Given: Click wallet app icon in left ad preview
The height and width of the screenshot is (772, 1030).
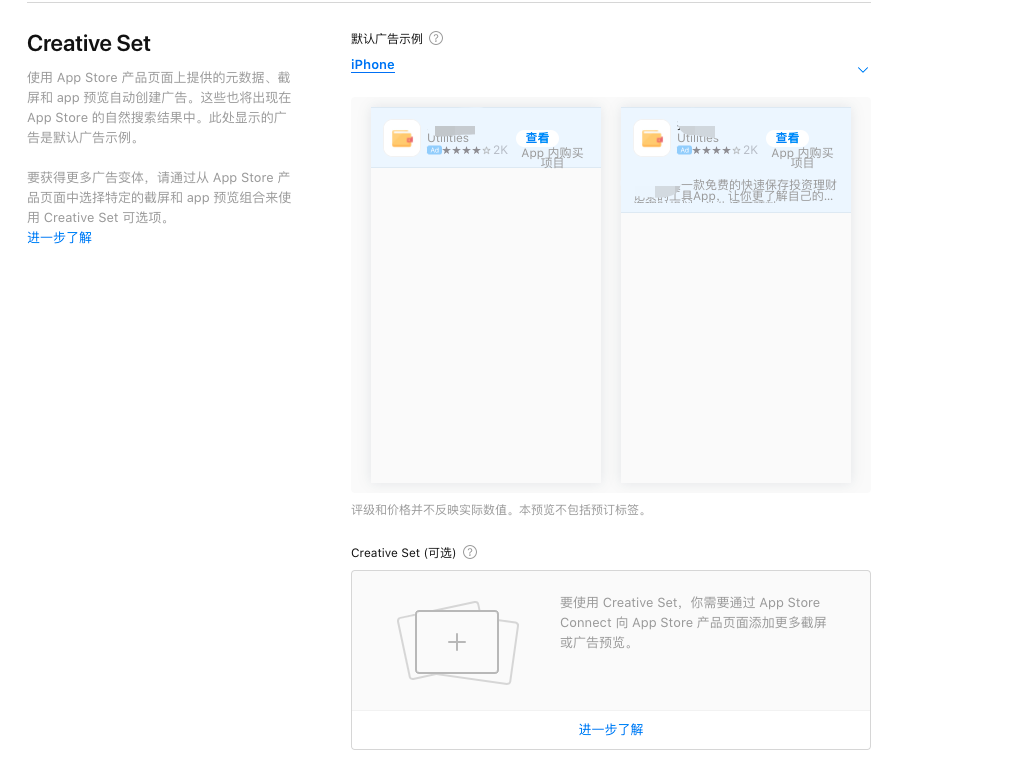Looking at the screenshot, I should click(402, 138).
